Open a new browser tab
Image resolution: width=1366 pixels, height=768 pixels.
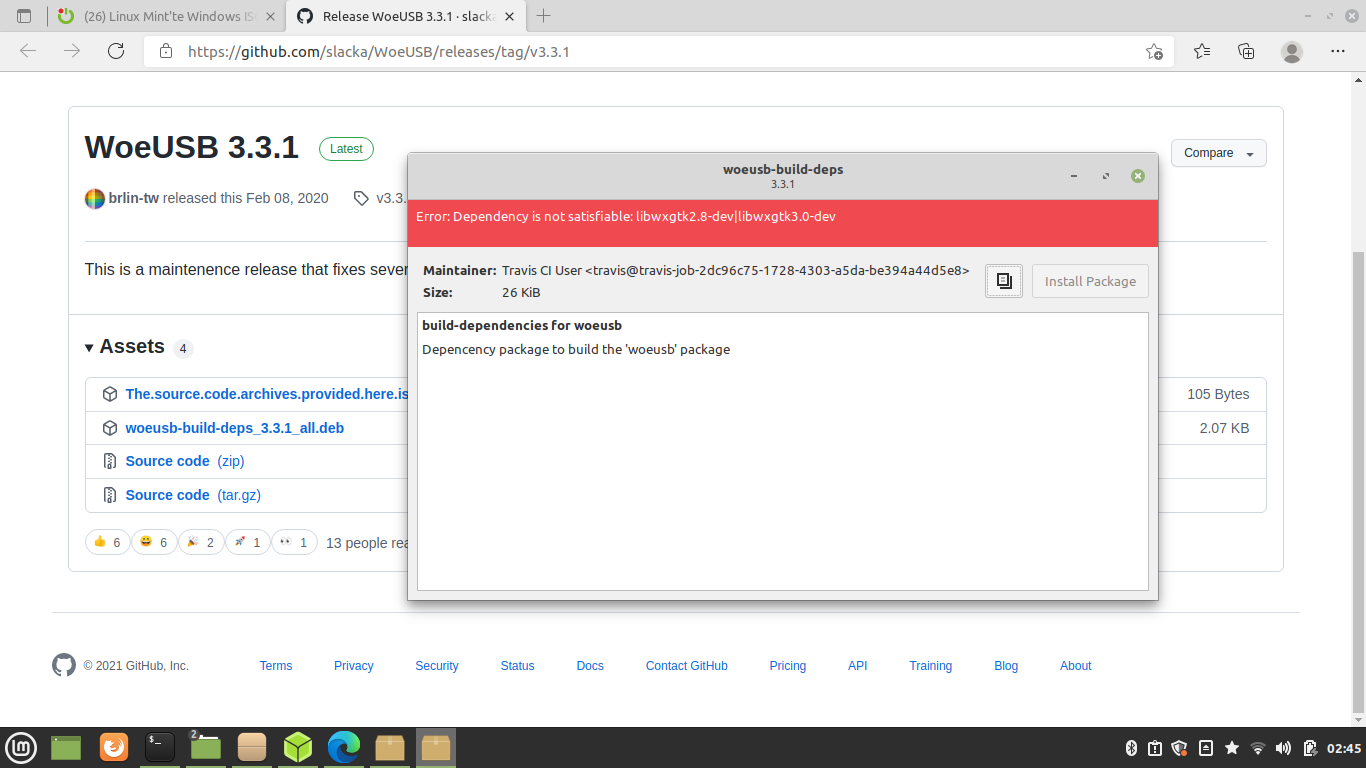pos(544,16)
